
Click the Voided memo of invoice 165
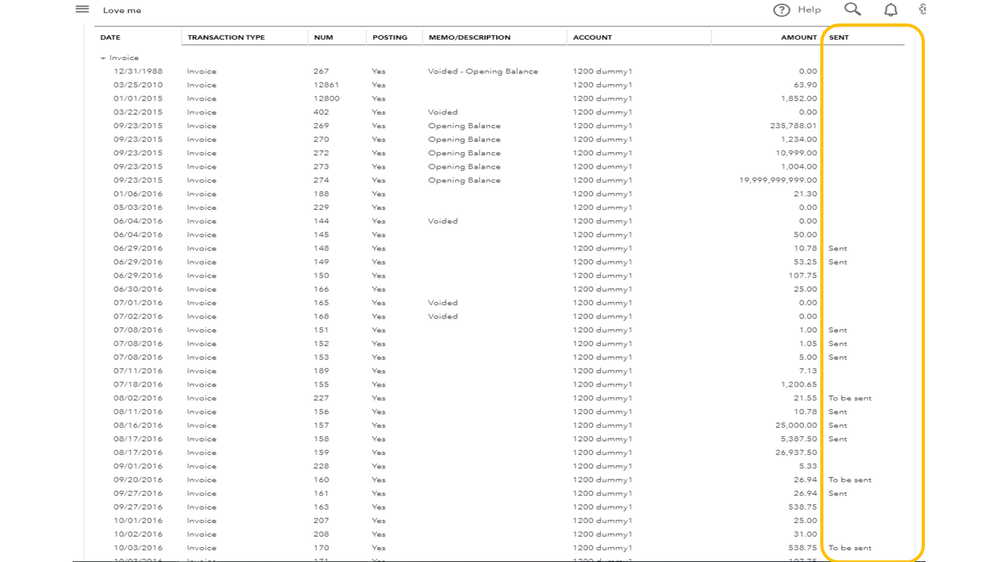(x=443, y=303)
